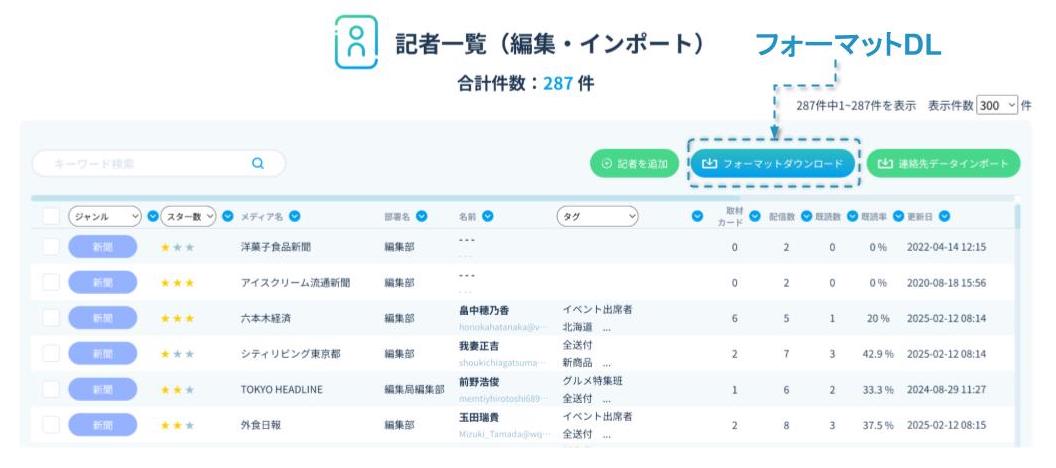
Task: Click the sort icon next to 部署名
Action: point(422,216)
